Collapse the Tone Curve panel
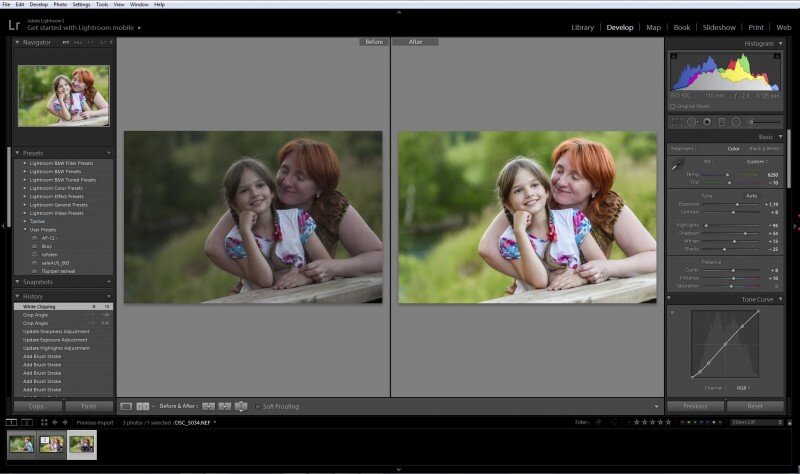The width and height of the screenshot is (800, 474). (780, 300)
